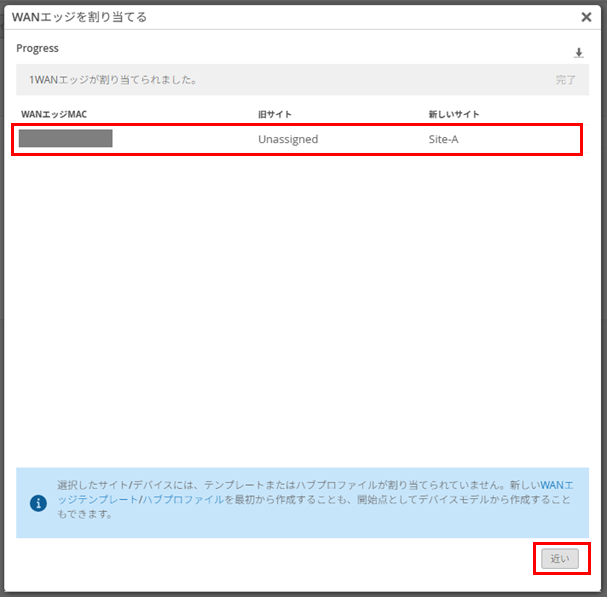Click the masked MAC address cell

[x=65, y=139]
